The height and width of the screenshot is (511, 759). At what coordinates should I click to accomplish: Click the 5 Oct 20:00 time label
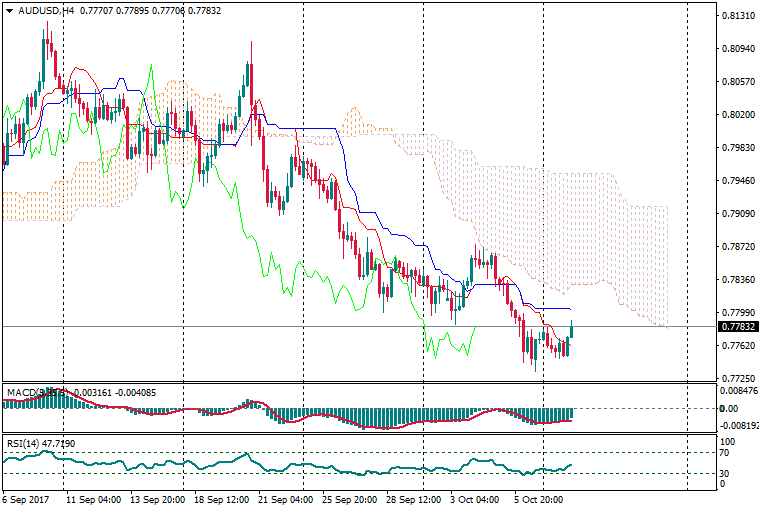pos(537,498)
